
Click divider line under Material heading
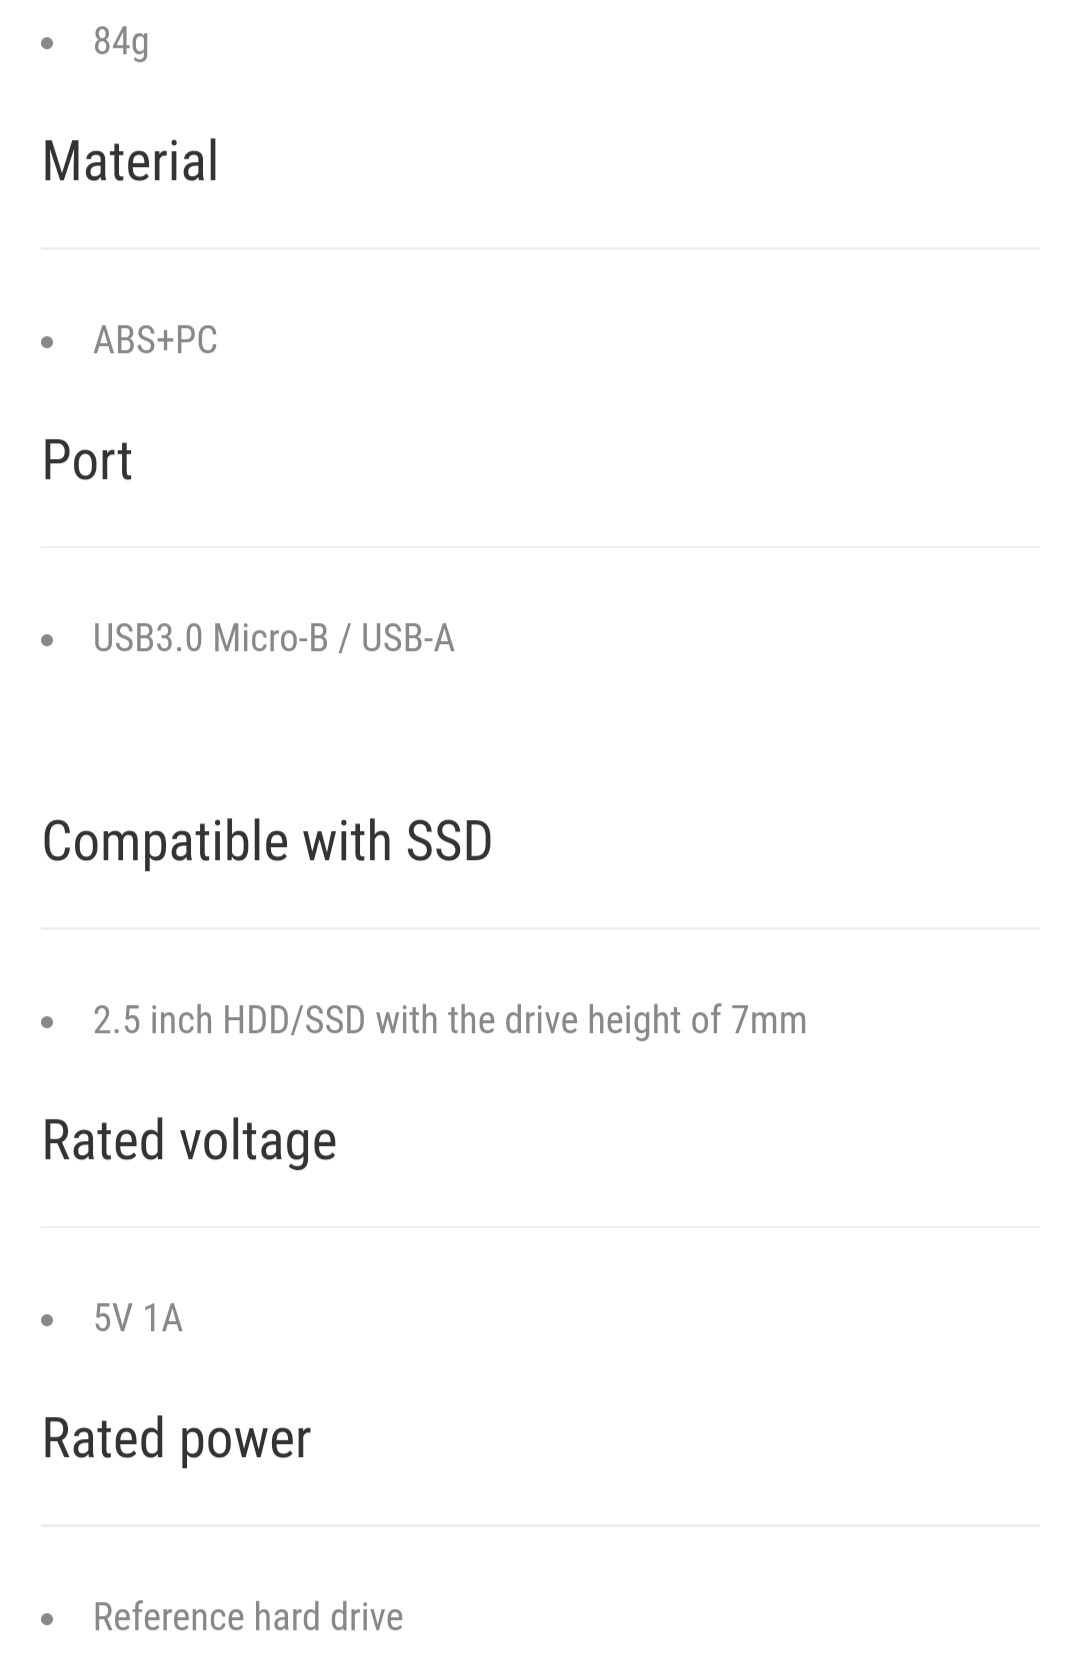click(x=540, y=248)
